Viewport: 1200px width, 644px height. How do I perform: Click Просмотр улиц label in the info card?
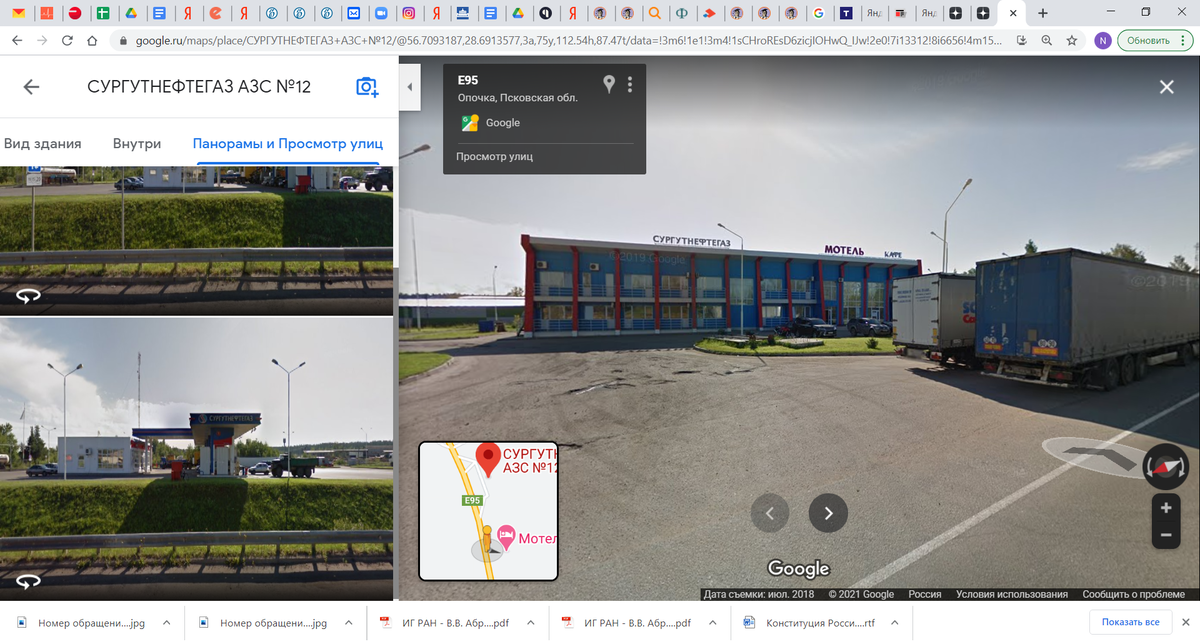[494, 156]
